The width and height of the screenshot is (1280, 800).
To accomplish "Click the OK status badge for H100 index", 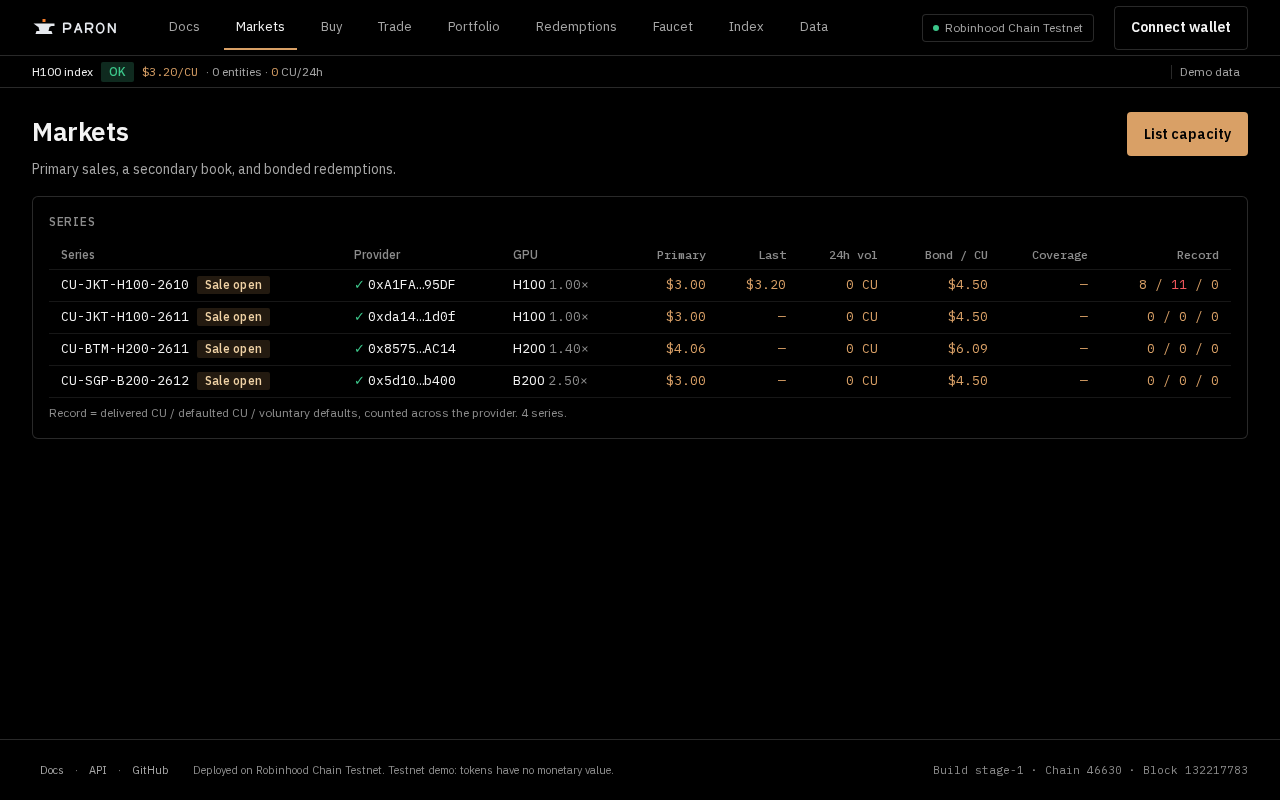I will pyautogui.click(x=117, y=72).
